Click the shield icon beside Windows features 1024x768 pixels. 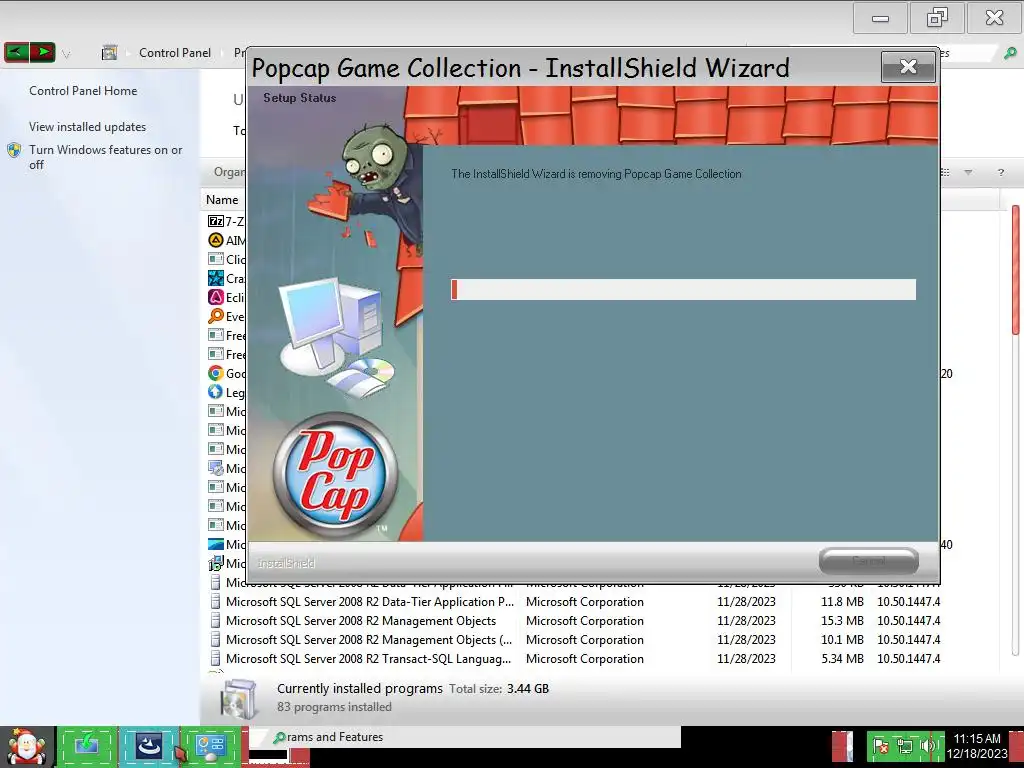coord(14,150)
